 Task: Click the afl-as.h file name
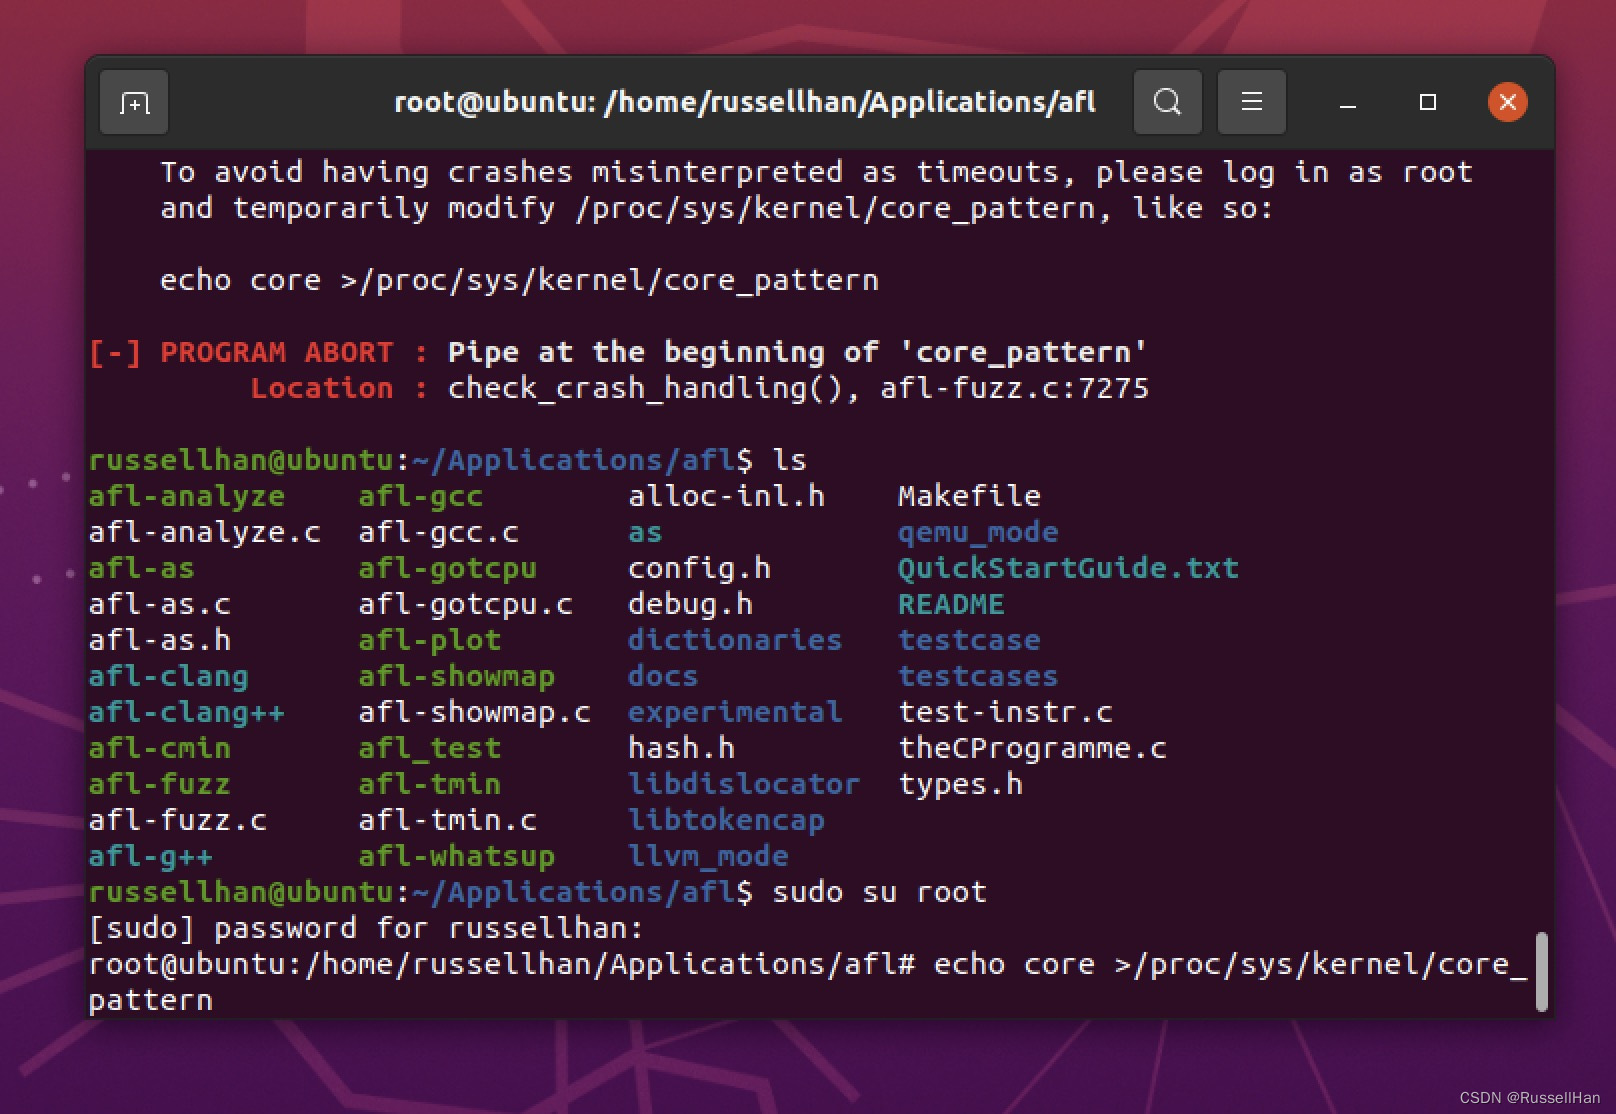coord(160,640)
